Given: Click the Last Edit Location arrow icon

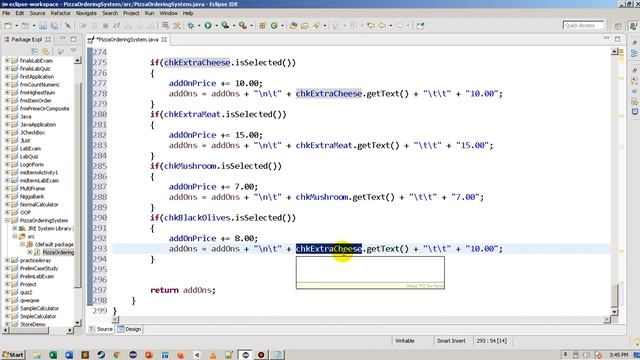Looking at the screenshot, I should (371, 26).
